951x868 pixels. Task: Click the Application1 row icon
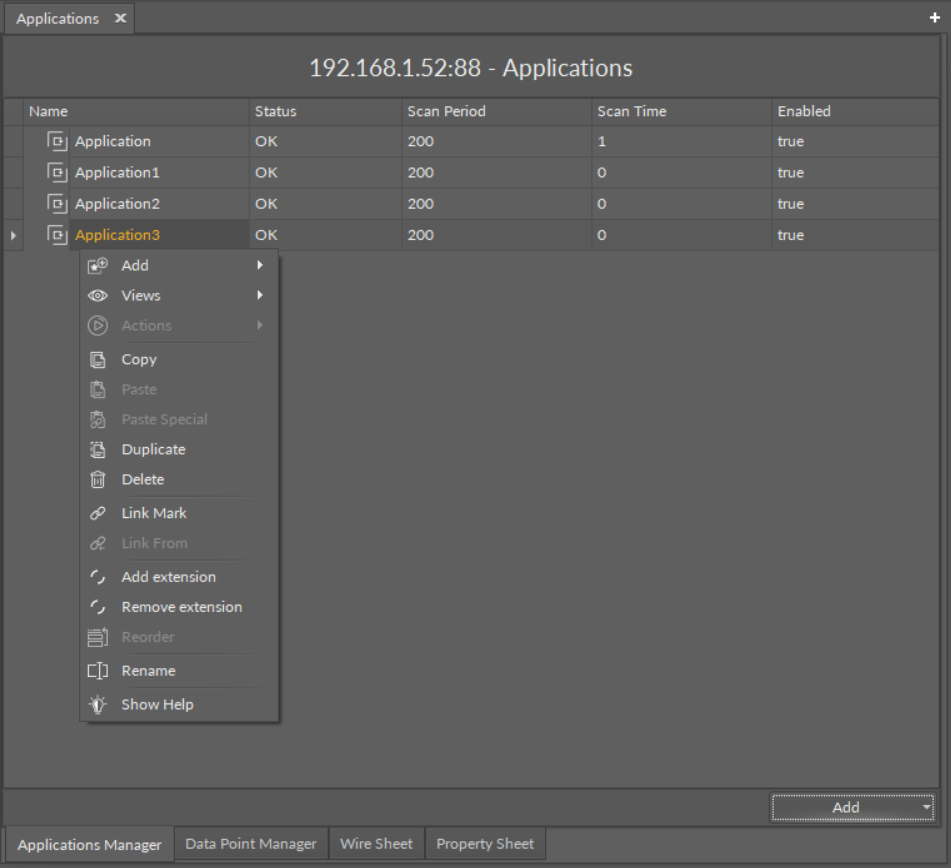[x=57, y=172]
